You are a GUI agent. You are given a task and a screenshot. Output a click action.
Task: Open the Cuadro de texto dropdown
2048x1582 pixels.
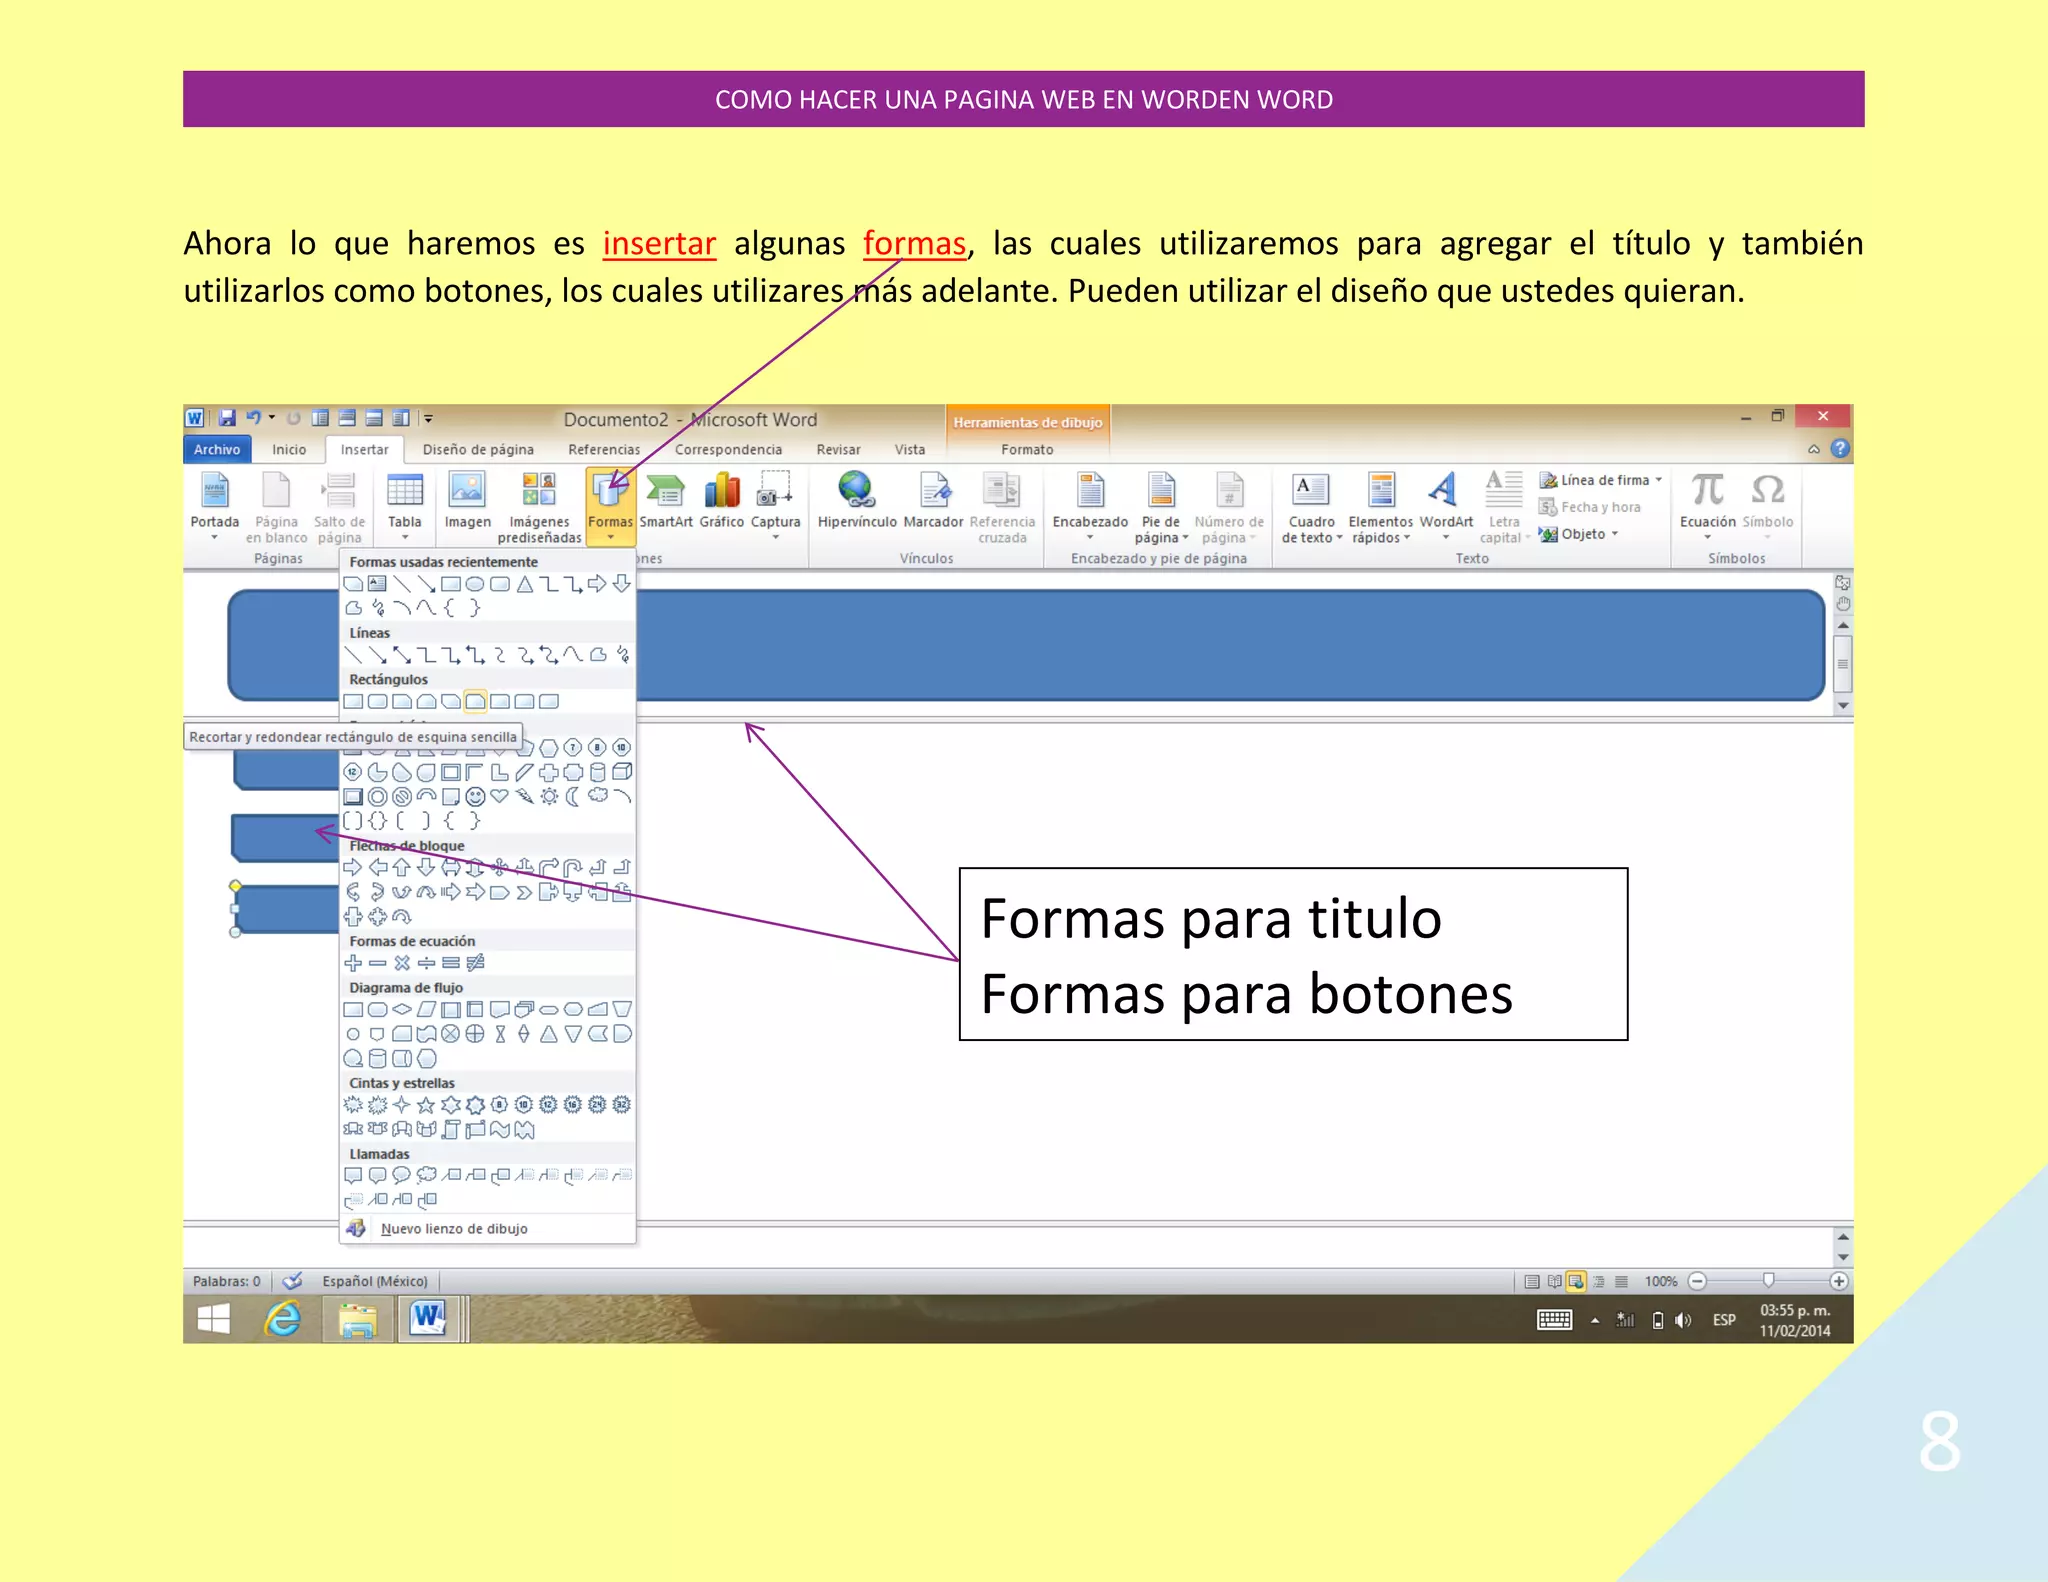click(x=1311, y=505)
